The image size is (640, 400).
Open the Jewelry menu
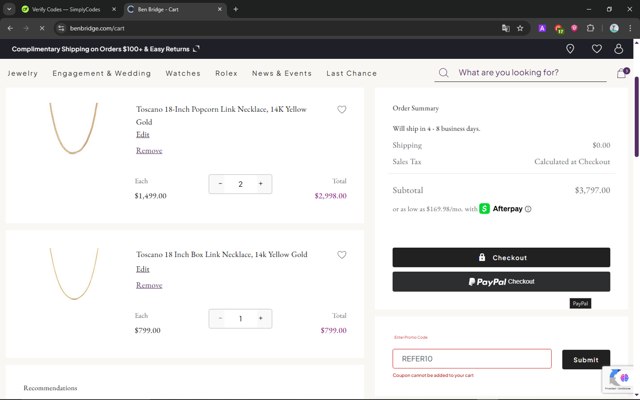[x=23, y=73]
